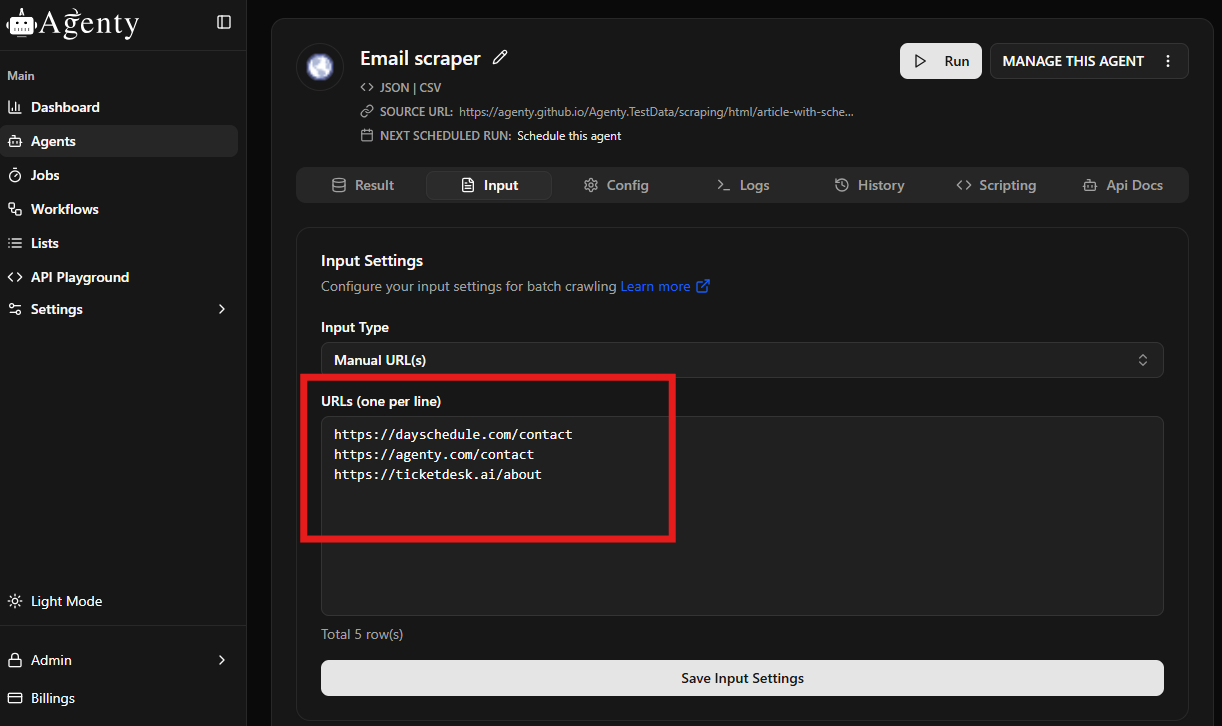Click the Logs terminal icon
Viewport: 1222px width, 726px height.
click(x=723, y=185)
